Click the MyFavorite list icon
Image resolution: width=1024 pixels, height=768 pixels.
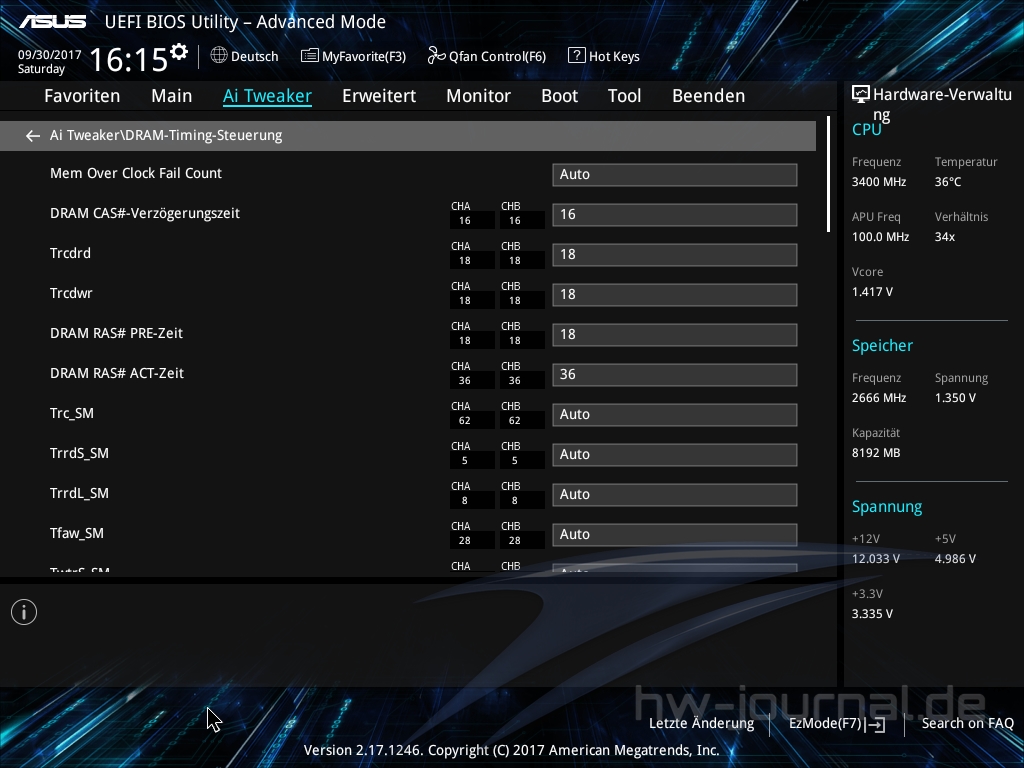tap(310, 56)
